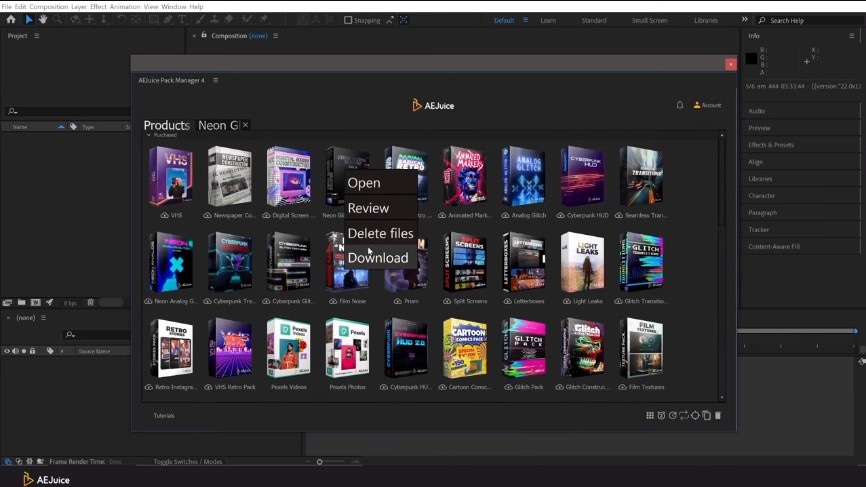
Task: Expand the Effects & Presets panel
Action: tap(770, 145)
